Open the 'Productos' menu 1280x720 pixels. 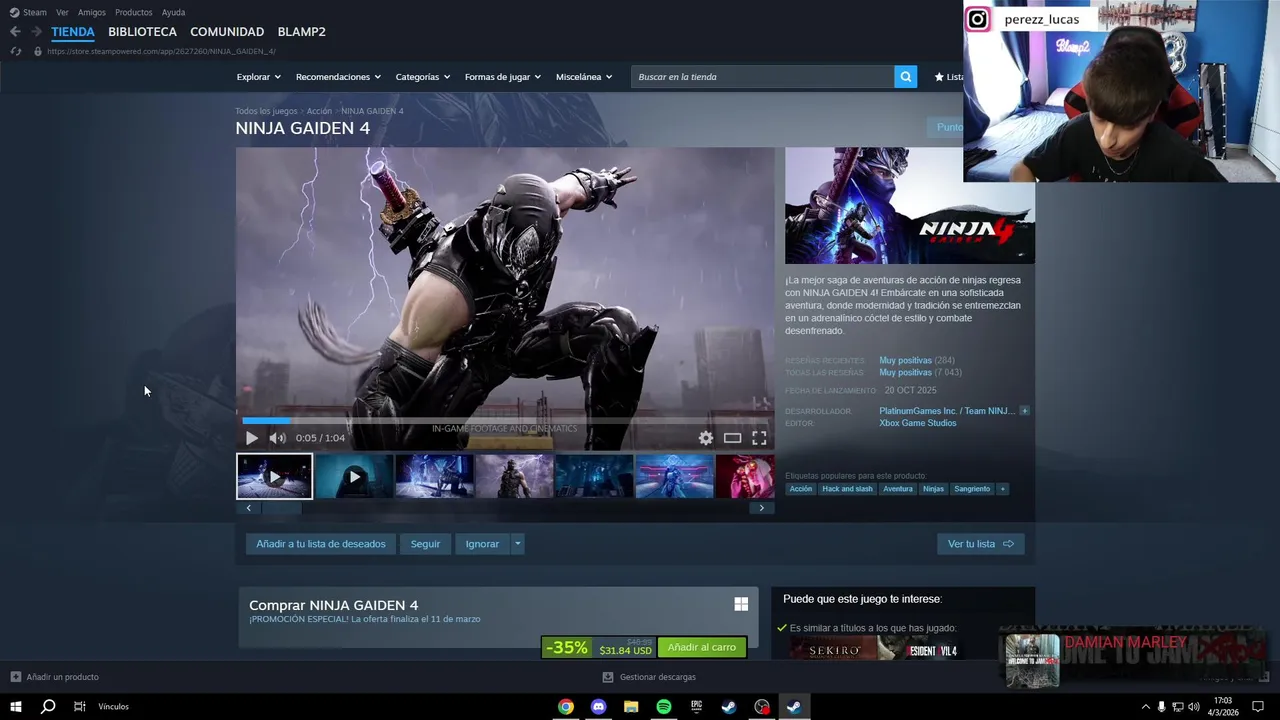coord(134,12)
